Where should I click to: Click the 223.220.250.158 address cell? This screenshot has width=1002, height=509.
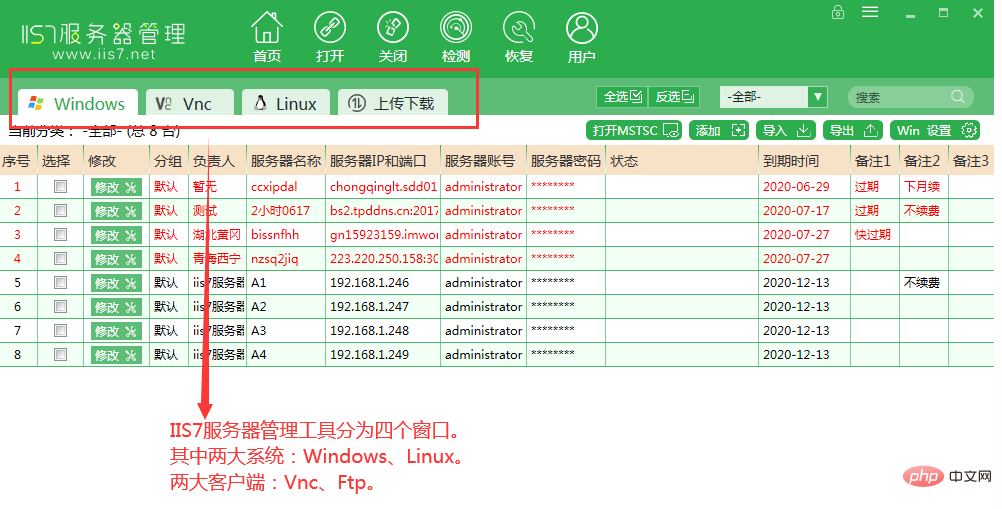pyautogui.click(x=383, y=259)
